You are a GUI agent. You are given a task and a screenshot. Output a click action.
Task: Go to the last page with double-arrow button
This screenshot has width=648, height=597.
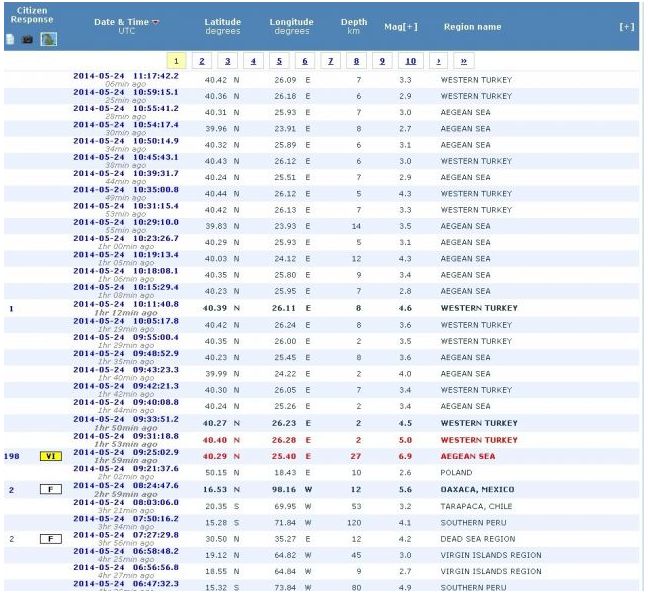(x=463, y=61)
